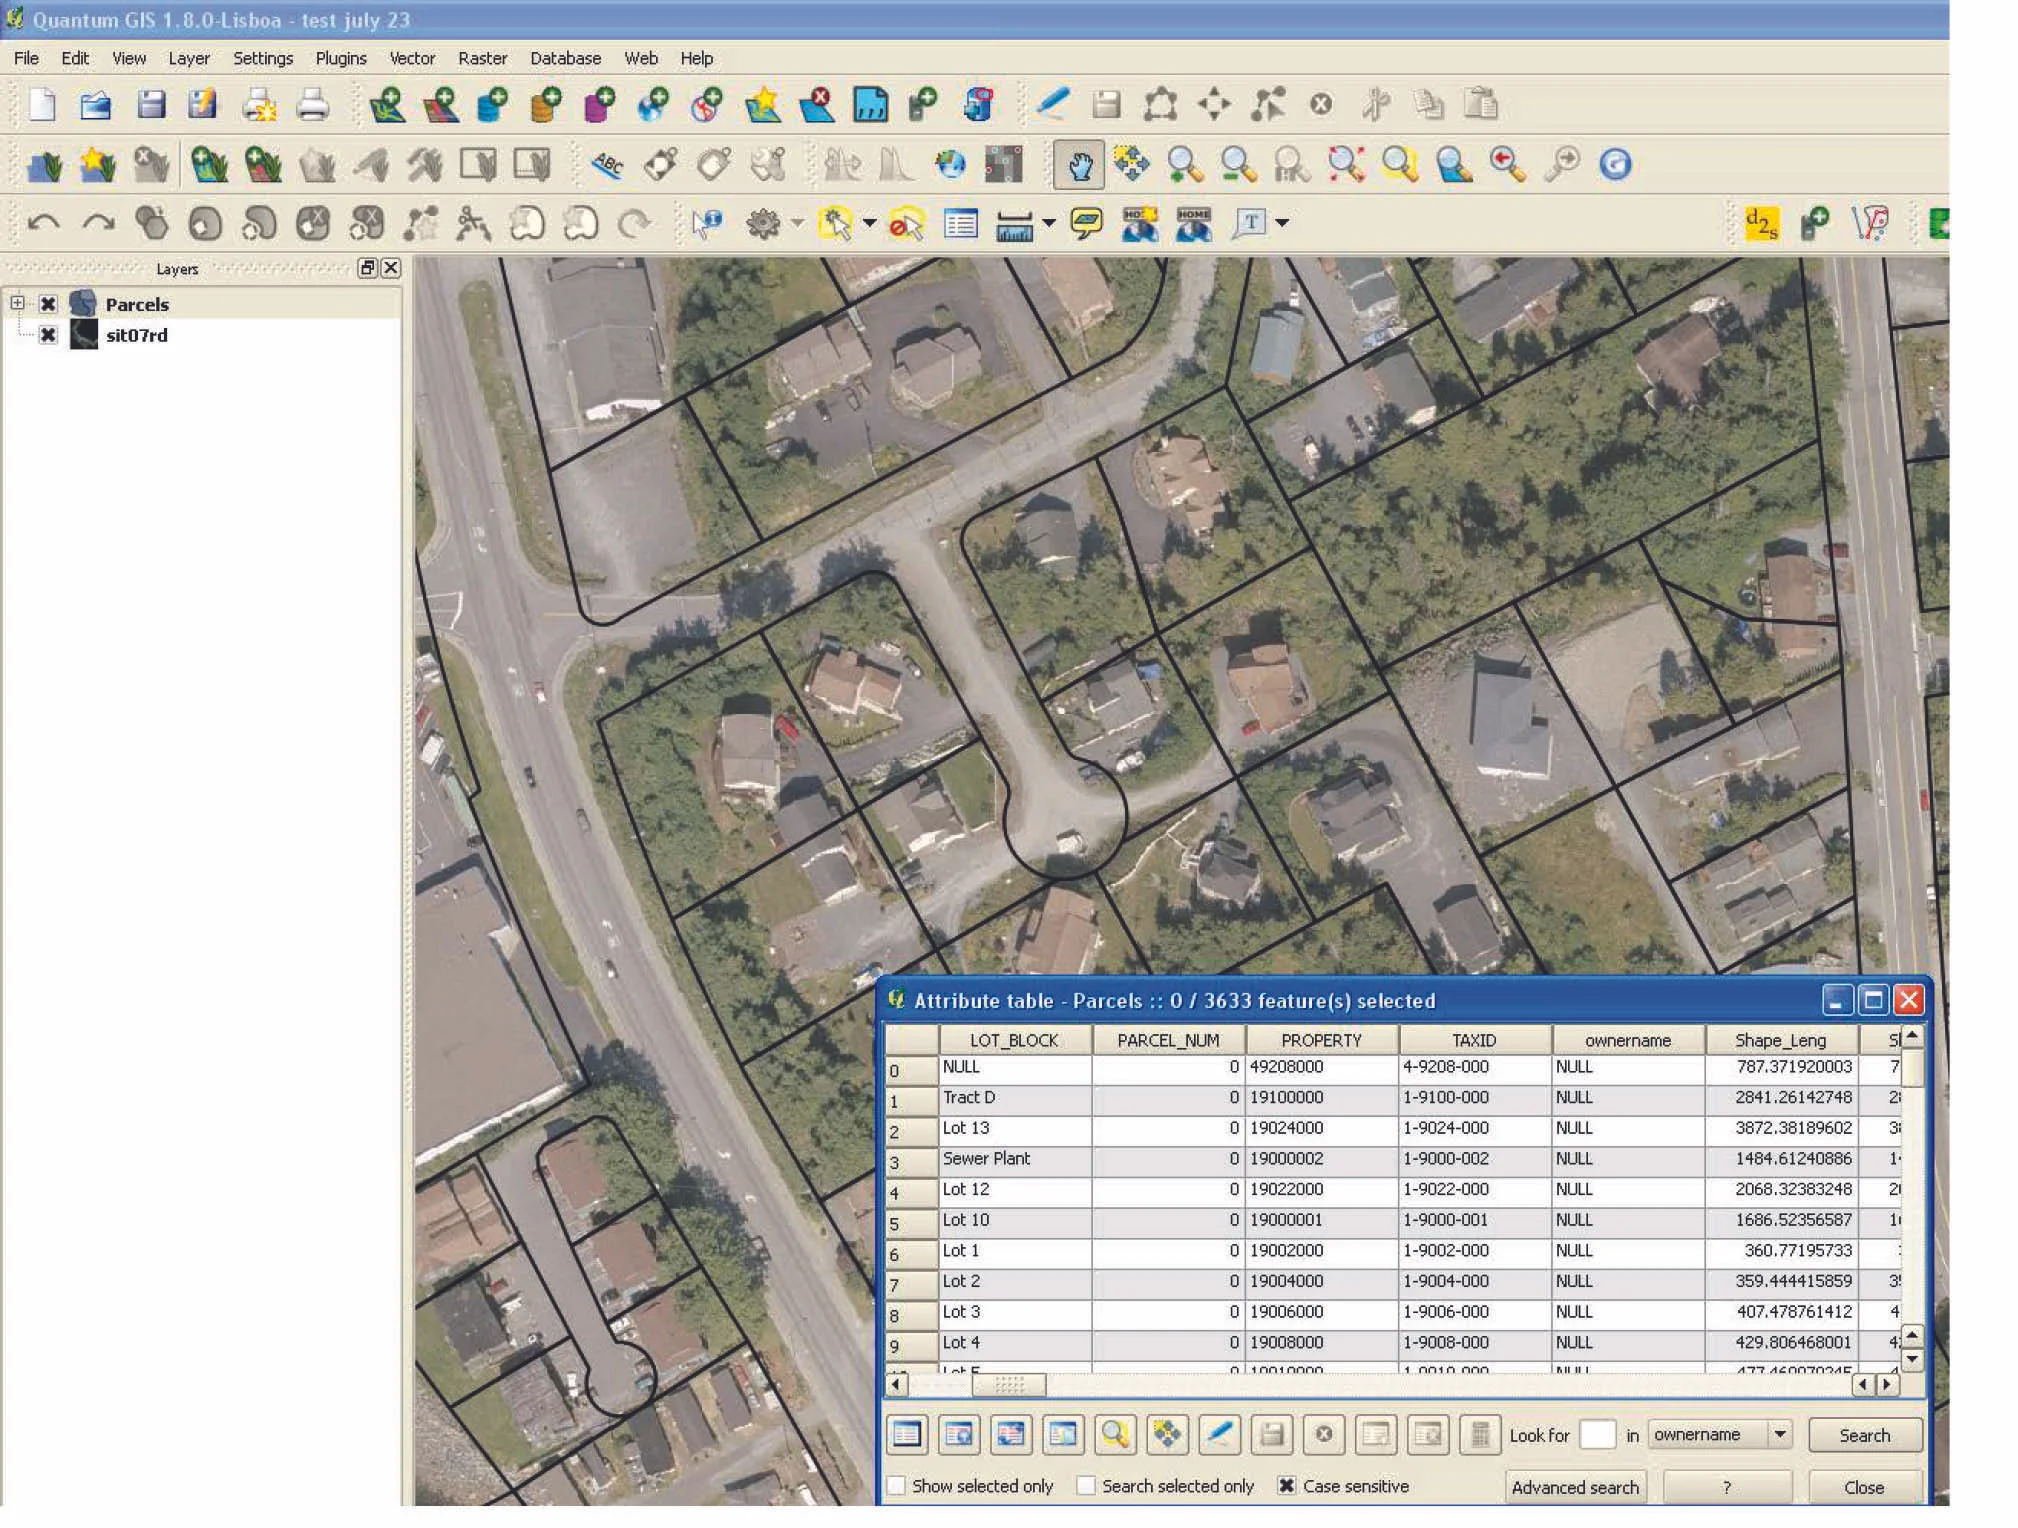Uncheck visibility of the sit07rd layer
This screenshot has width=2018, height=1528.
point(49,335)
